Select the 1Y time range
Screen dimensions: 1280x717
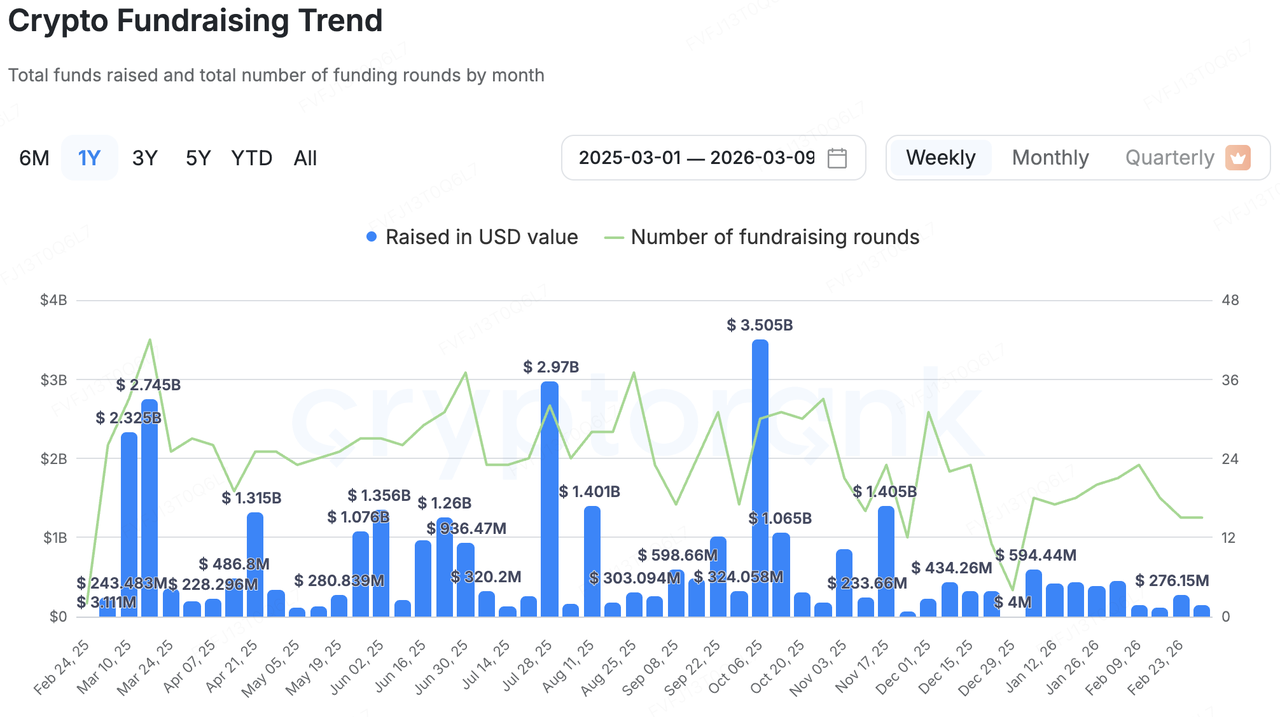pyautogui.click(x=89, y=158)
